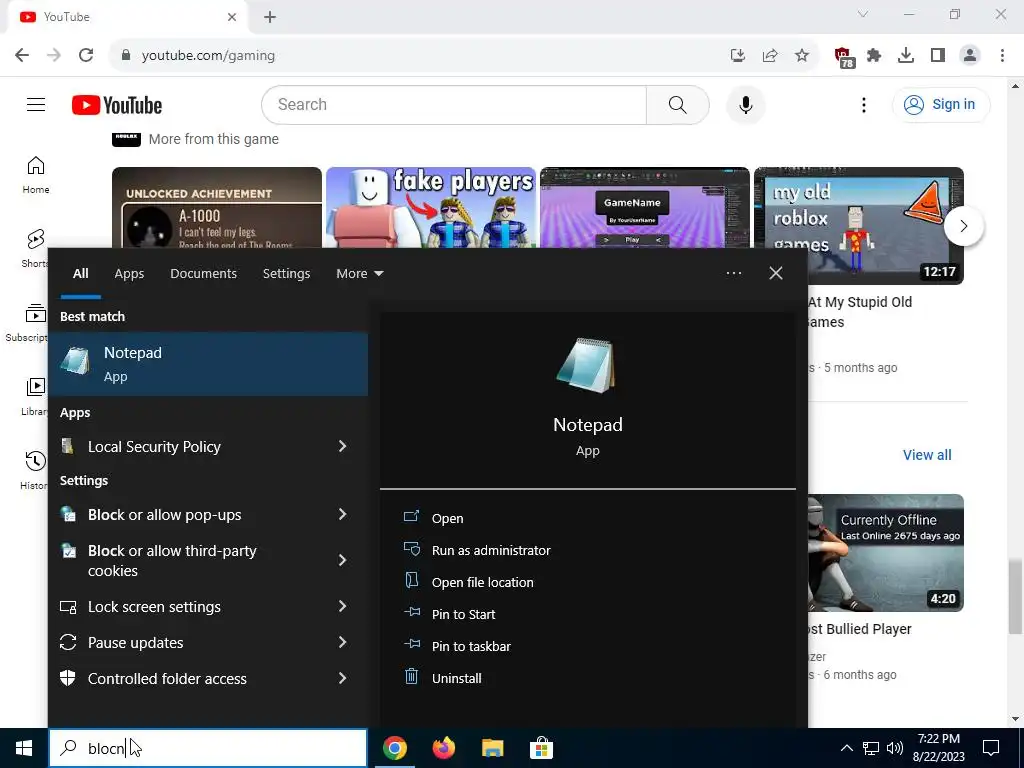Image resolution: width=1024 pixels, height=768 pixels.
Task: Open the fake players video thumbnail
Action: click(x=431, y=208)
